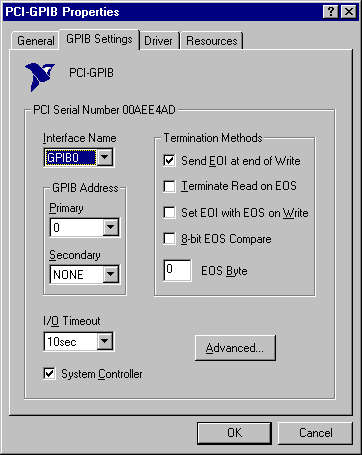The image size is (362, 455).
Task: Click the PCI Serial Number 00AEE4AD text
Action: (104, 110)
